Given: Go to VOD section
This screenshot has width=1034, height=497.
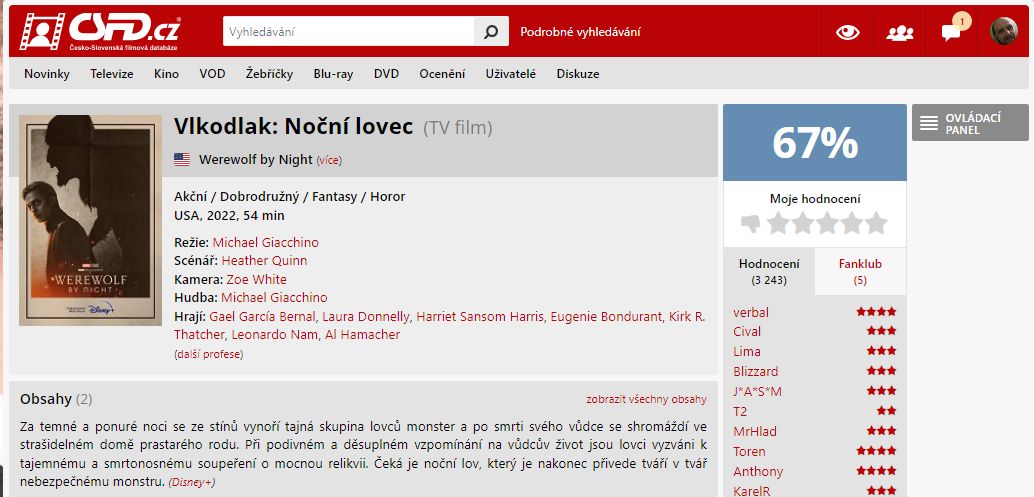Looking at the screenshot, I should point(212,74).
